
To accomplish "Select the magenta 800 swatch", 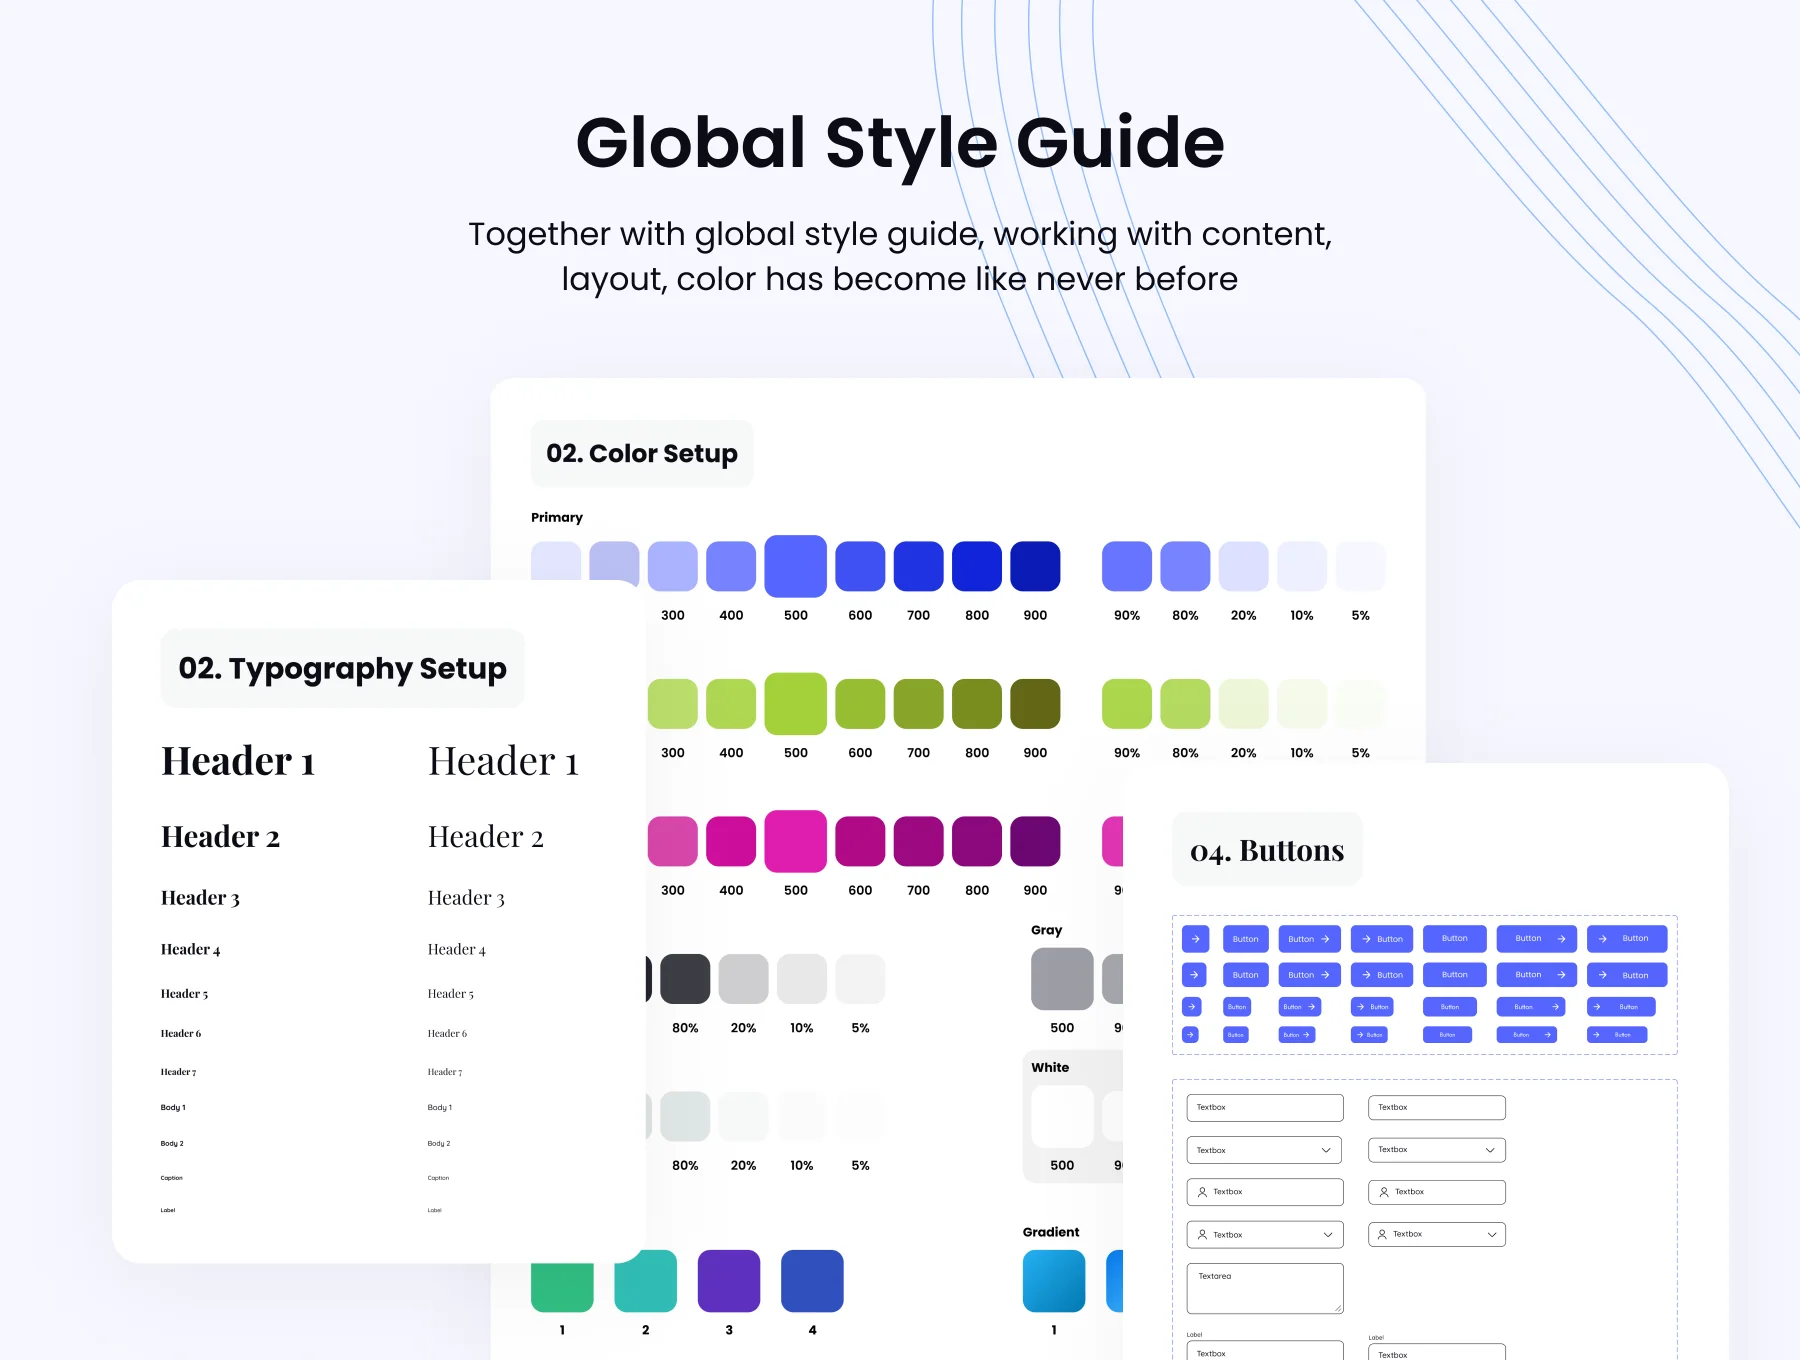I will pos(977,841).
